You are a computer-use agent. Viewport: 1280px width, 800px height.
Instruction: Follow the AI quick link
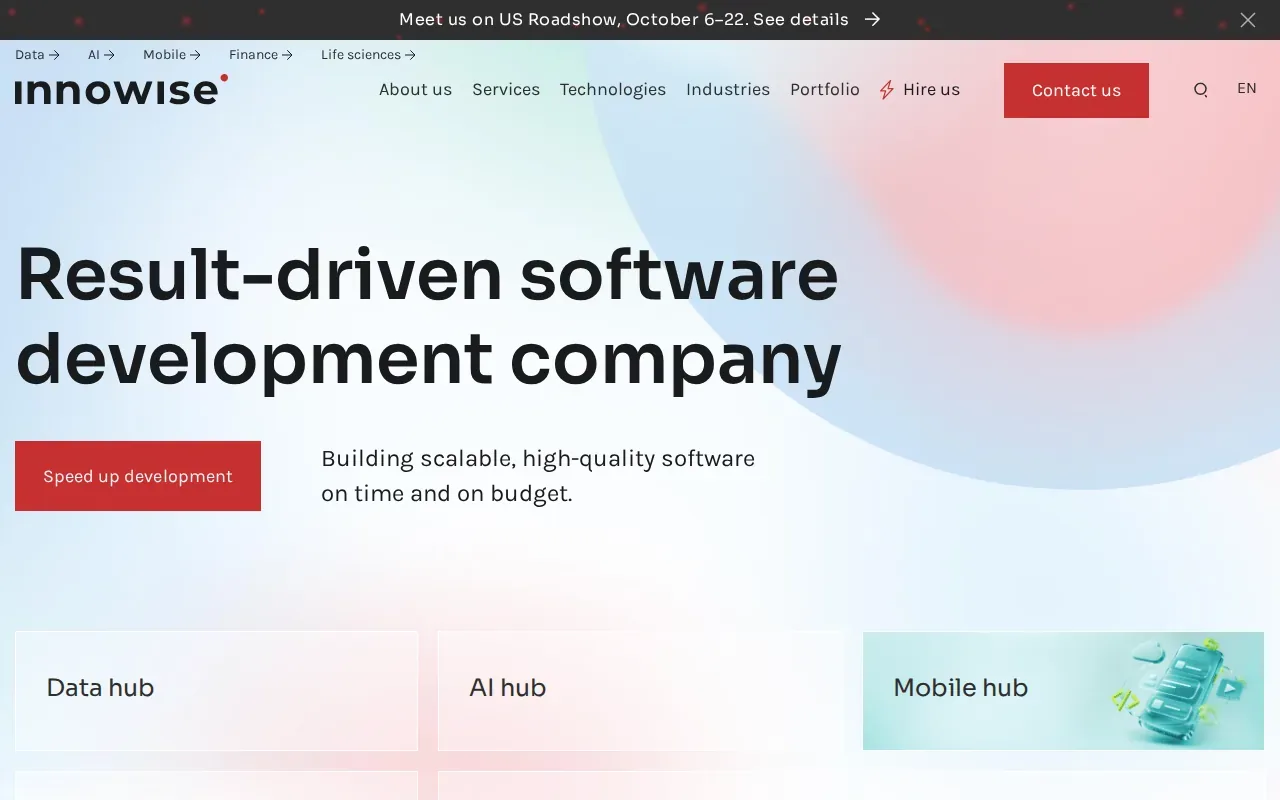(x=101, y=55)
